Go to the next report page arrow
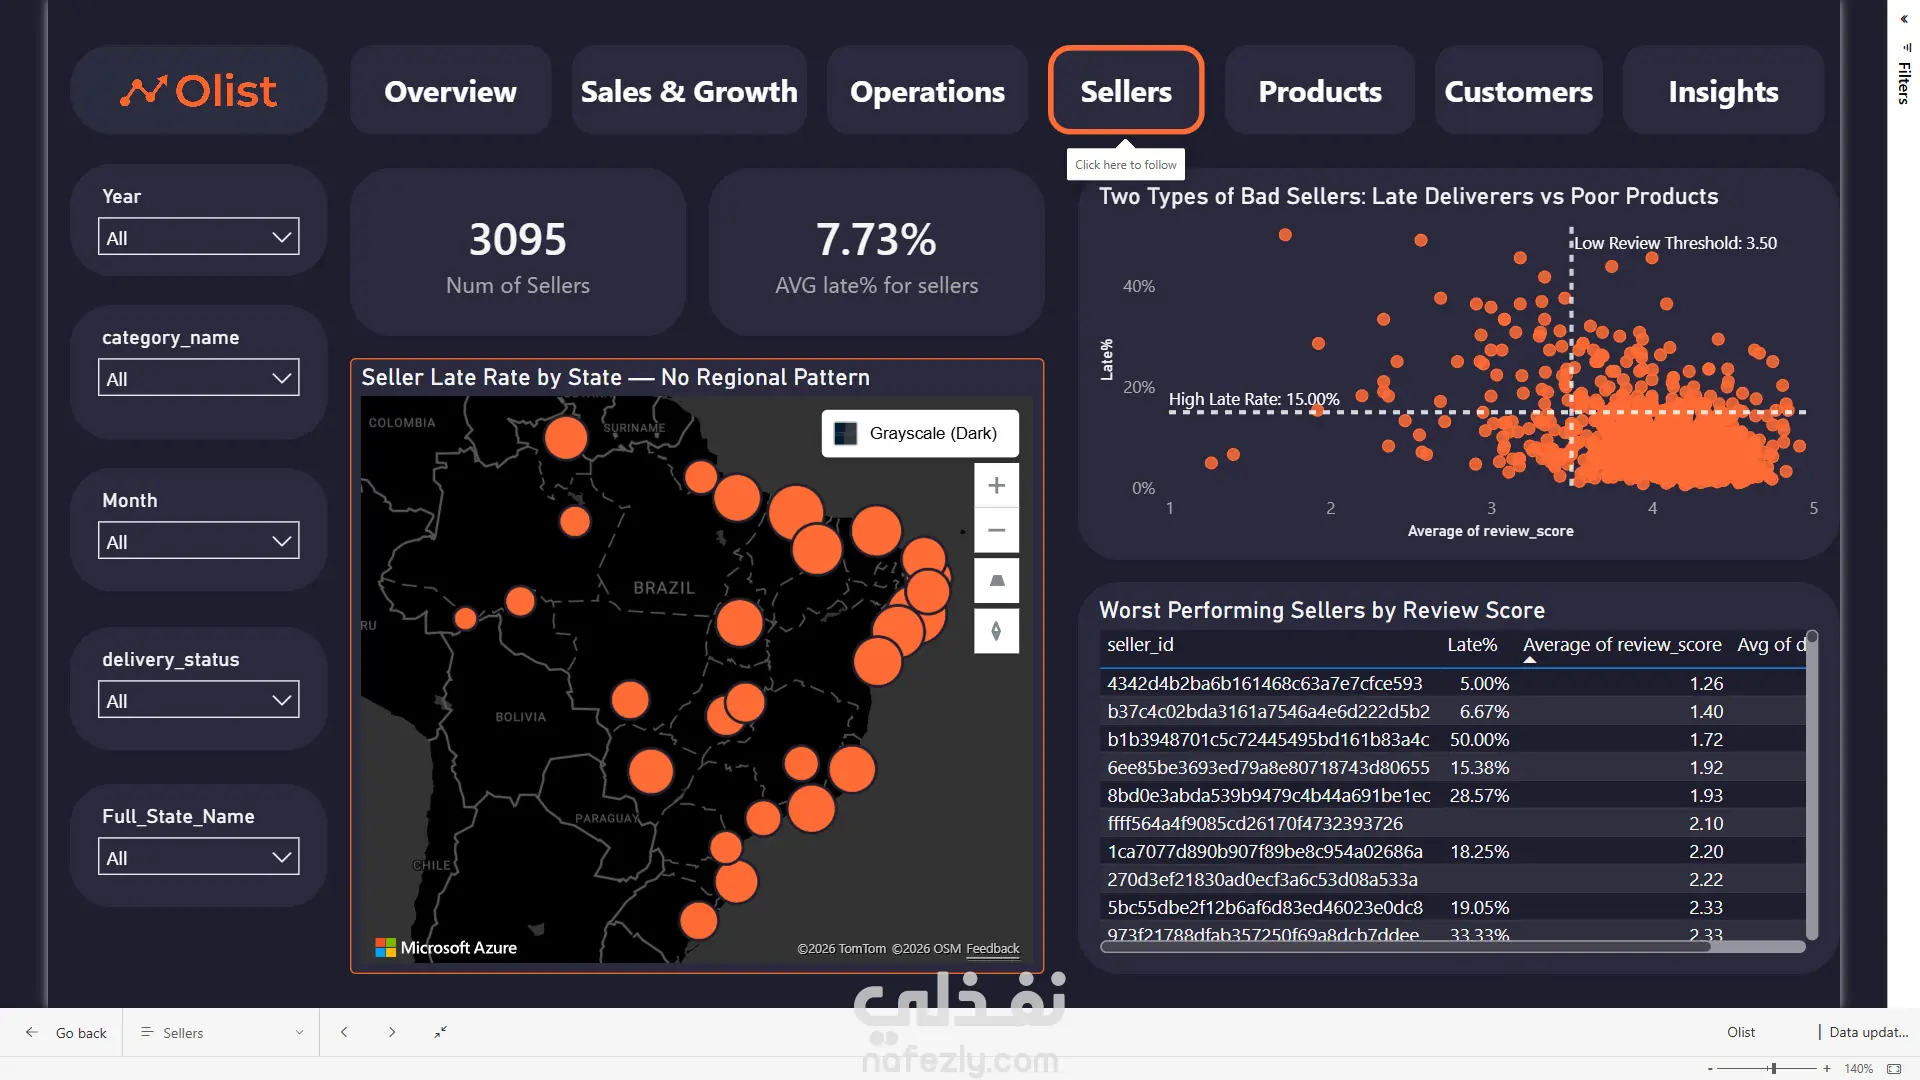Viewport: 1920px width, 1080px height. coord(392,1032)
